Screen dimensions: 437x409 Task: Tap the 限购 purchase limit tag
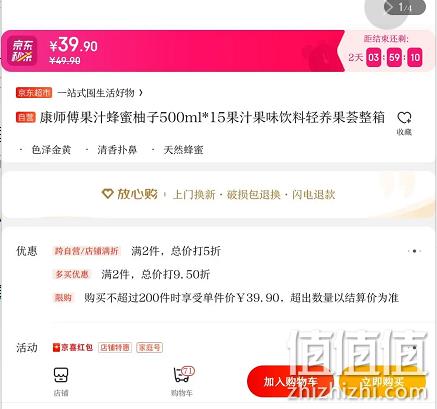64,297
